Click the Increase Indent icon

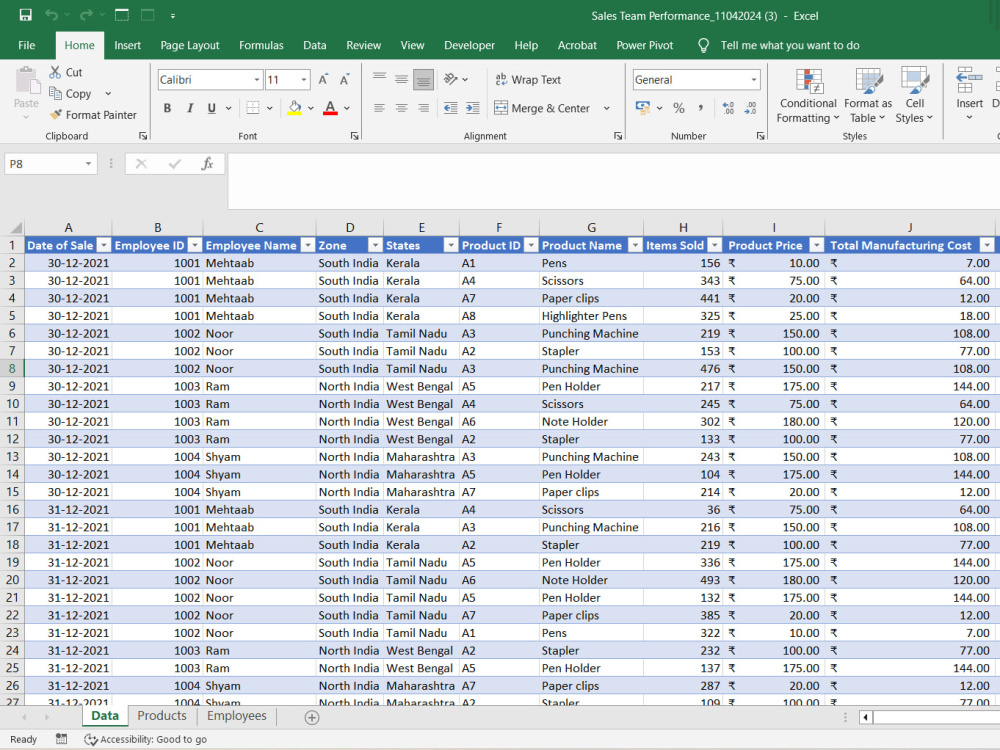[x=473, y=108]
